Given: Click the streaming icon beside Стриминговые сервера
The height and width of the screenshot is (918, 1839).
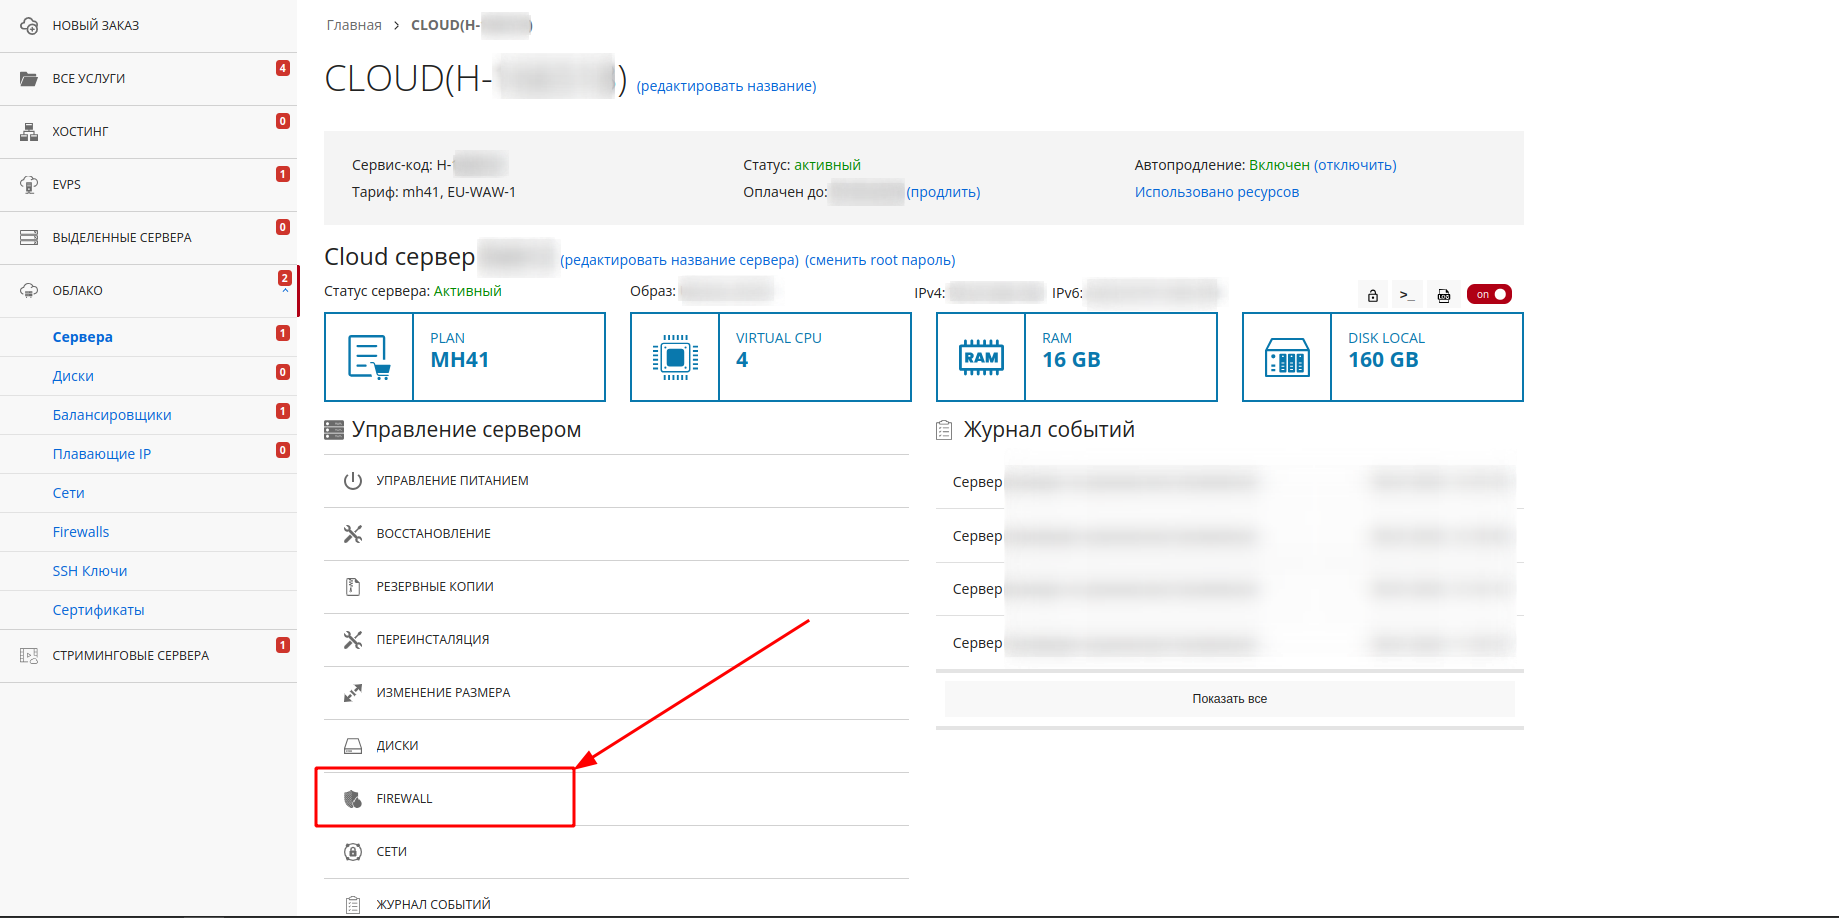Looking at the screenshot, I should (x=29, y=656).
